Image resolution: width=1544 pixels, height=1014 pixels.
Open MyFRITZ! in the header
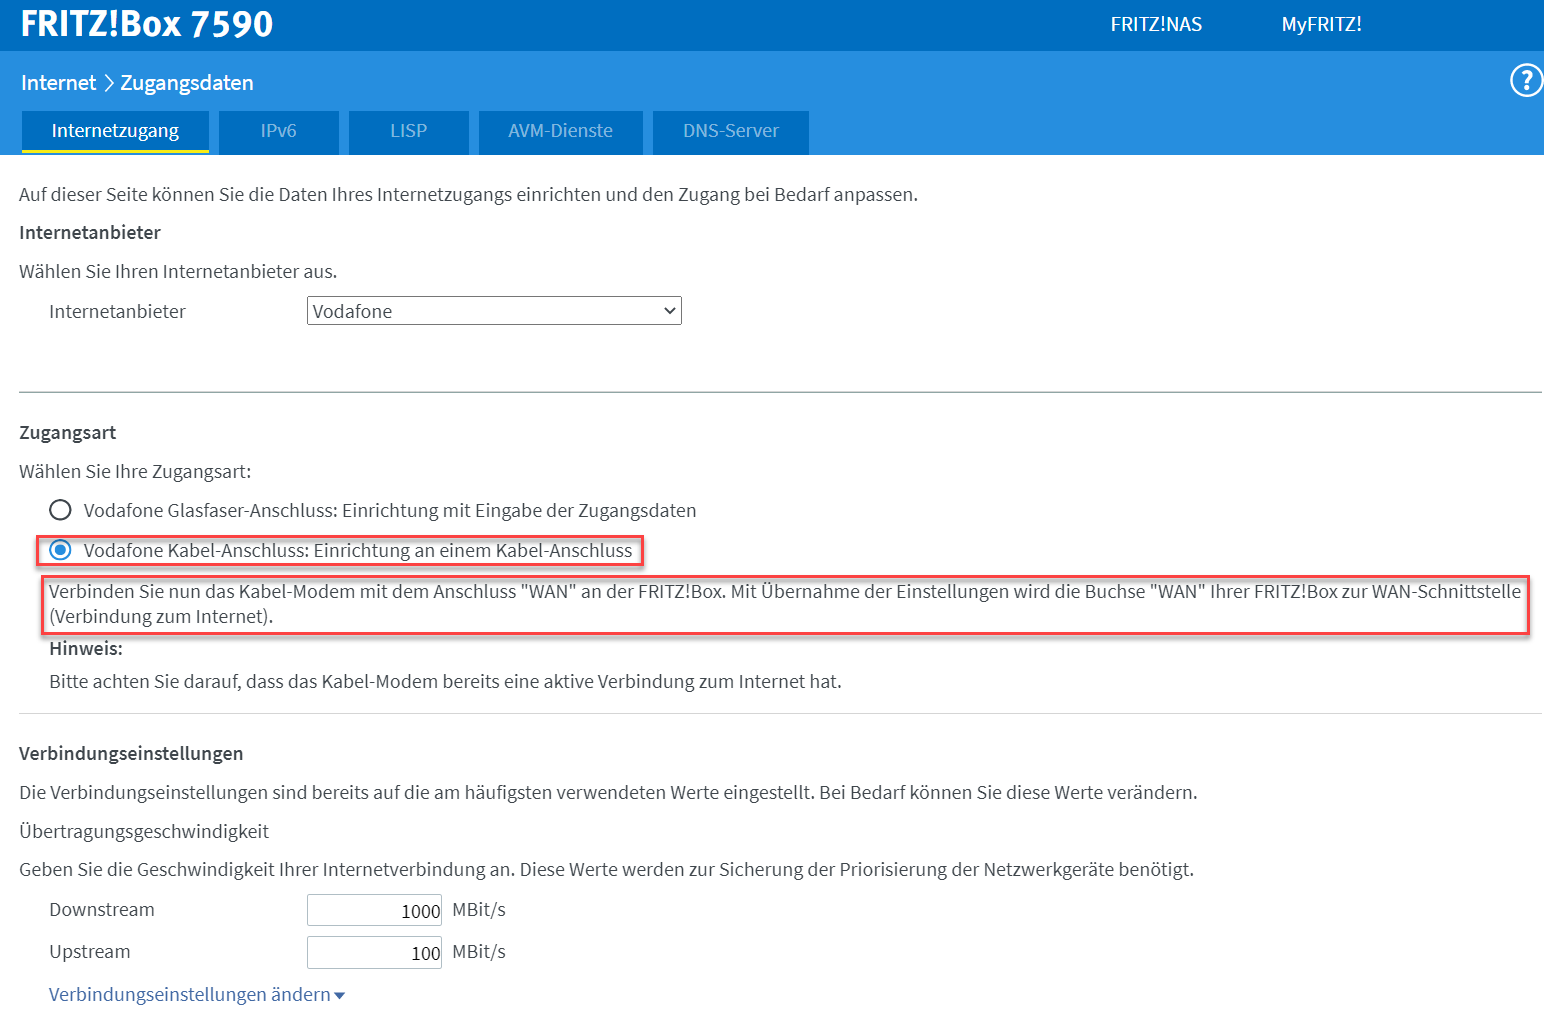pyautogui.click(x=1321, y=24)
